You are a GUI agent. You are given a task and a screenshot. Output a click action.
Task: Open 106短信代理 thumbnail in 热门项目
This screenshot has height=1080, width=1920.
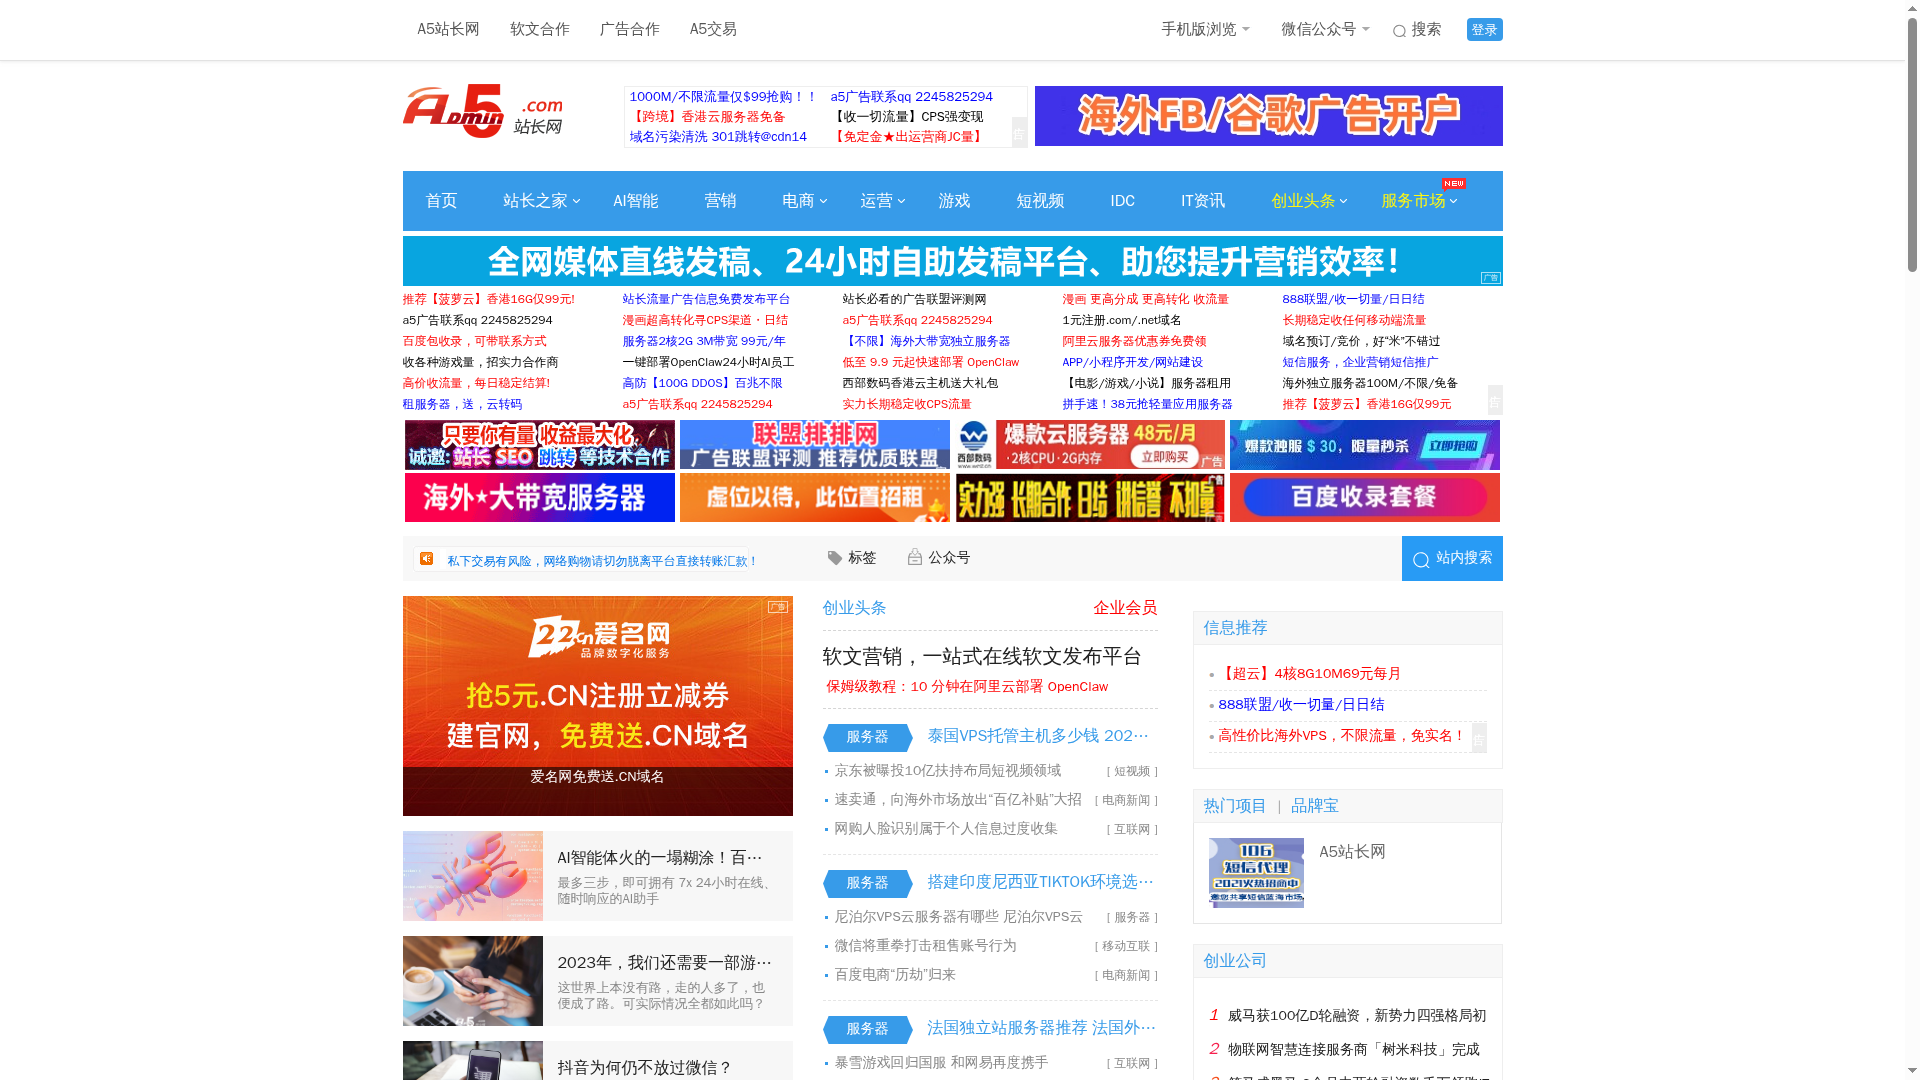1256,873
